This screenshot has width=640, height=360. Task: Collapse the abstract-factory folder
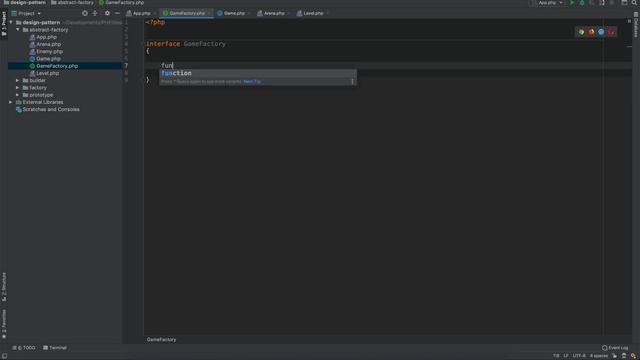pyautogui.click(x=18, y=30)
